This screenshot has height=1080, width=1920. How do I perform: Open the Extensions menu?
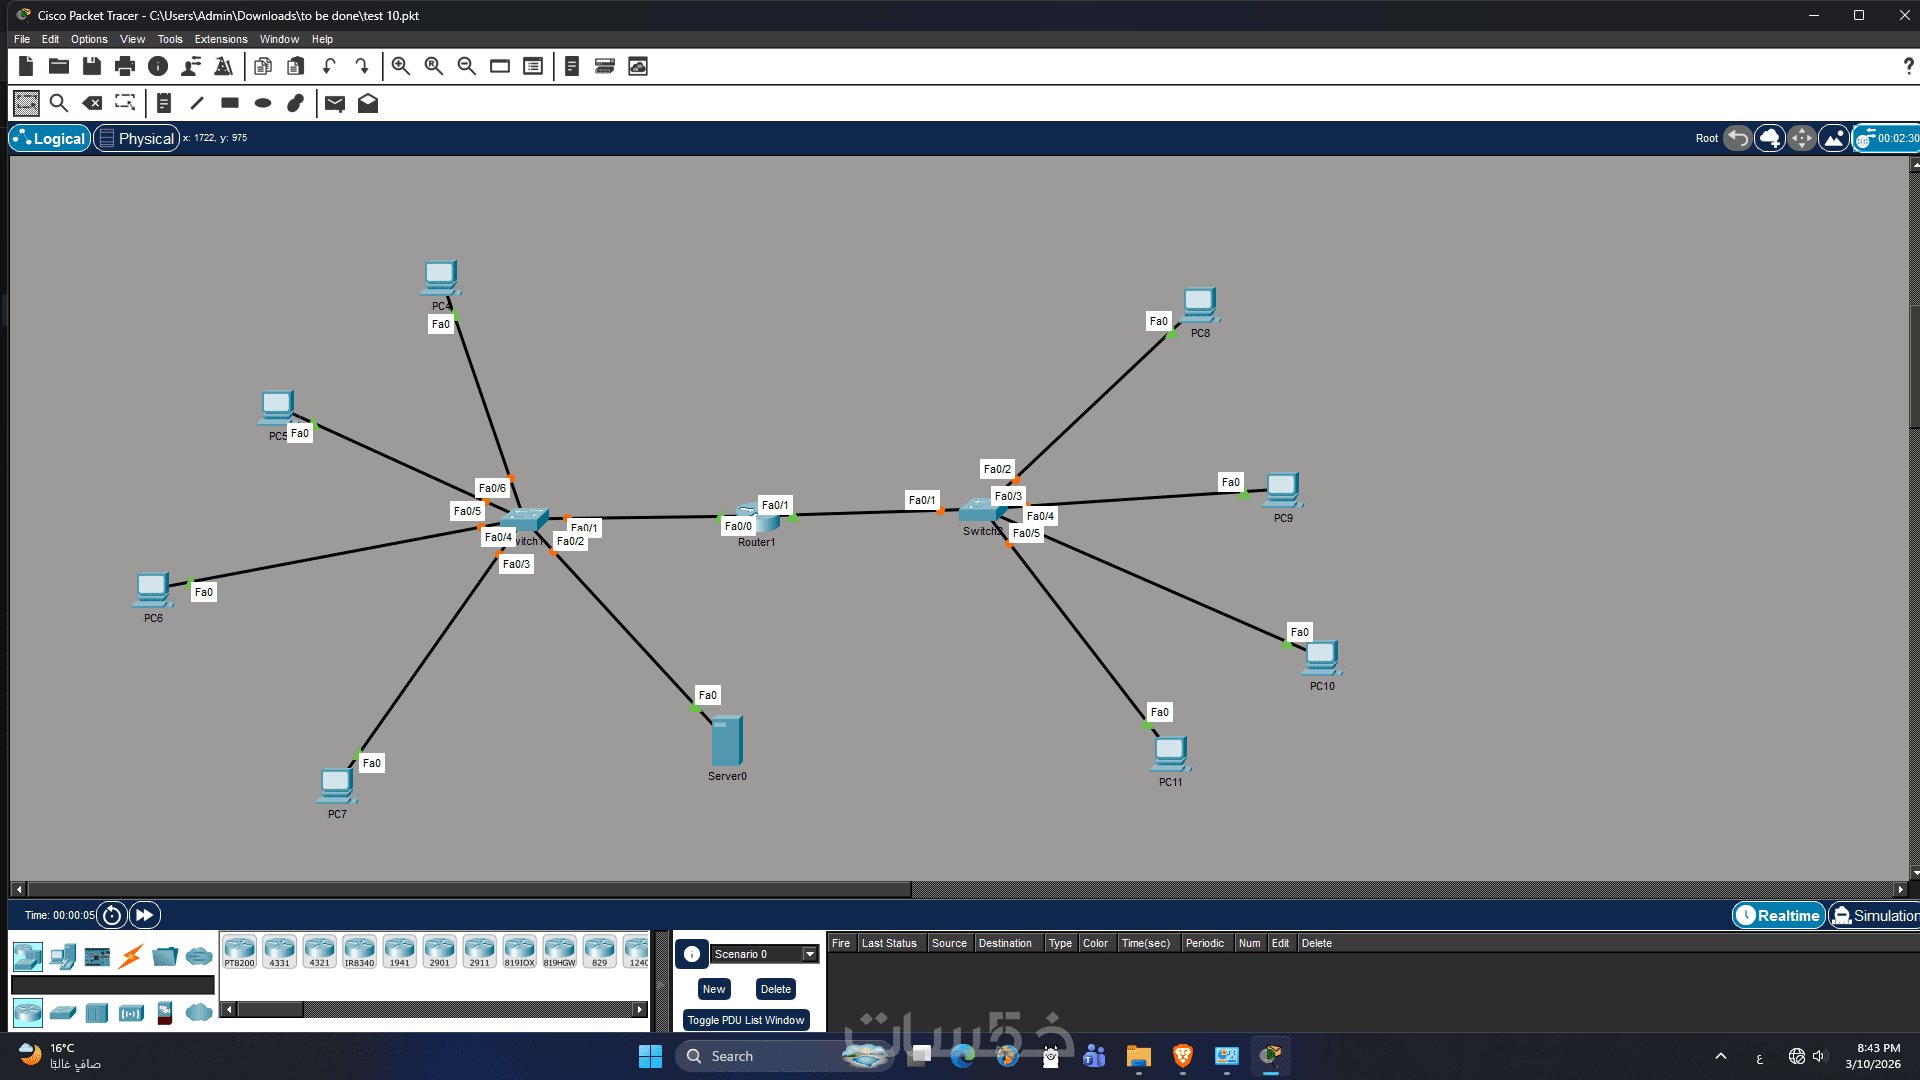point(220,39)
